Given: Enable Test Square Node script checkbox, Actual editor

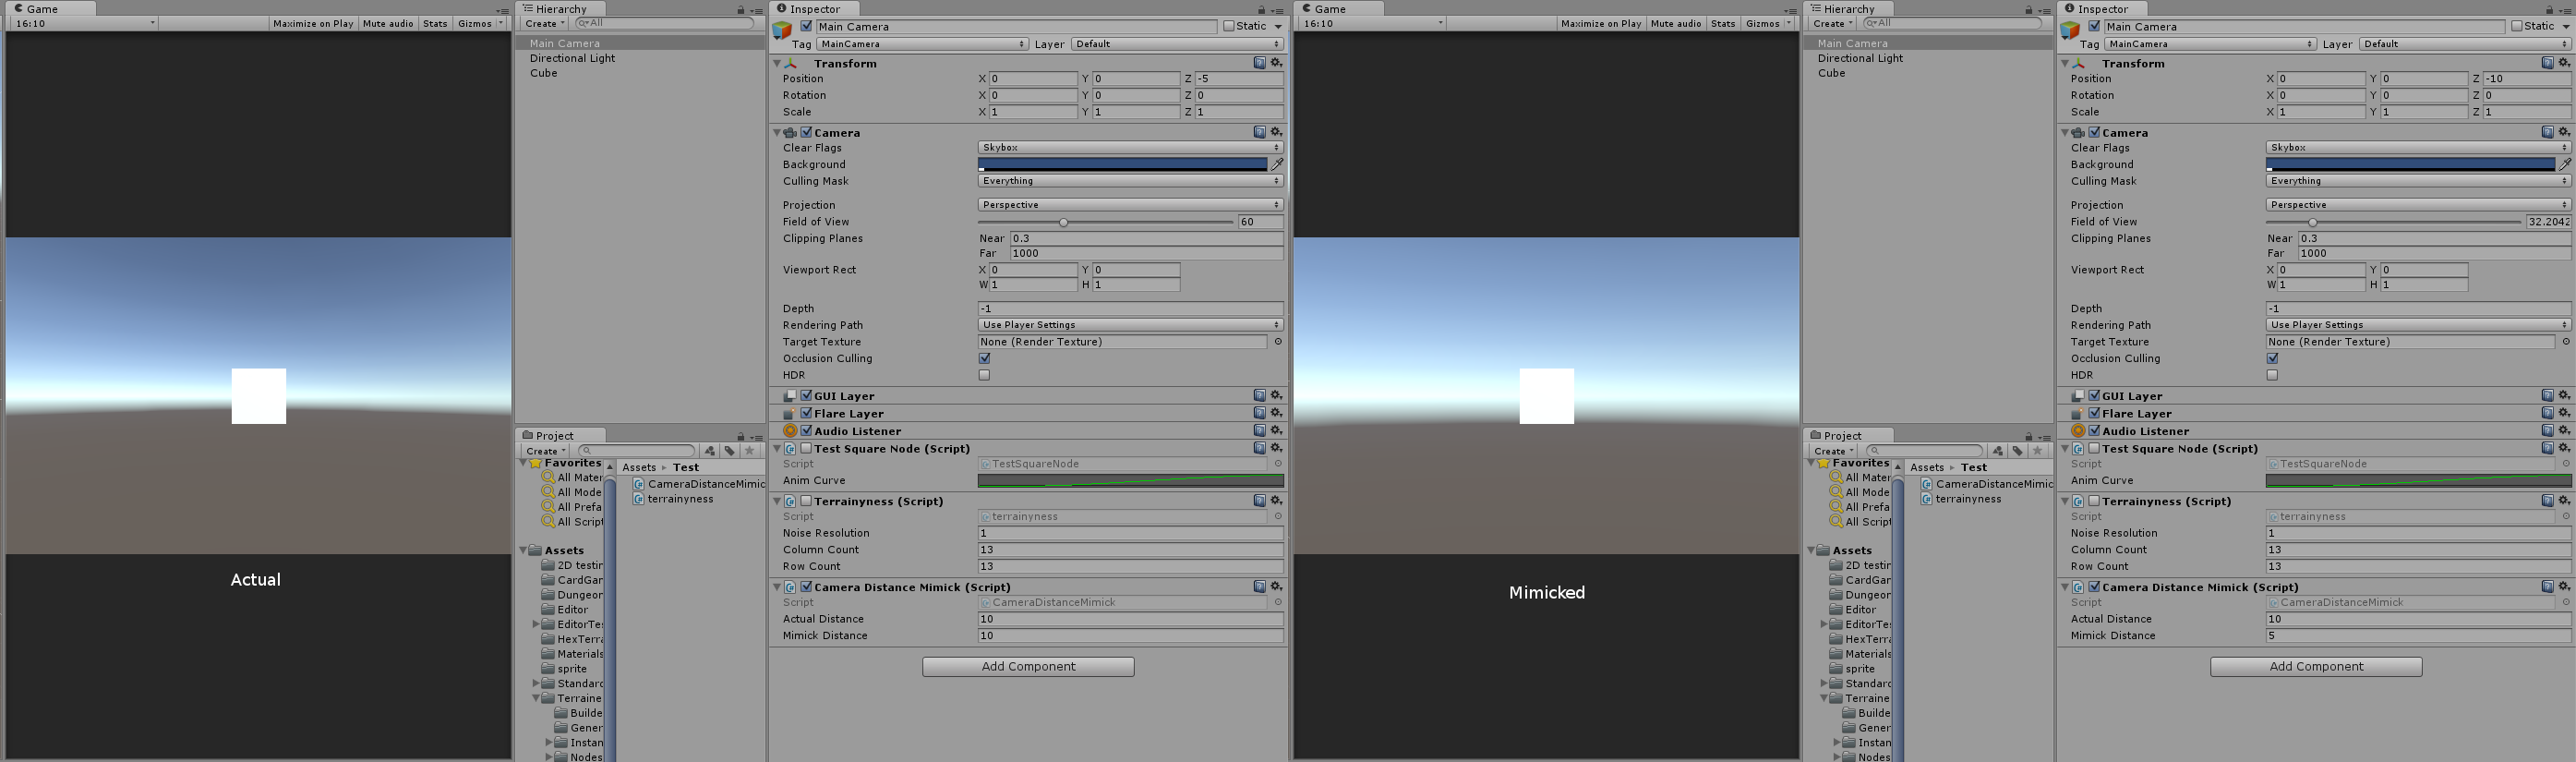Looking at the screenshot, I should point(807,448).
